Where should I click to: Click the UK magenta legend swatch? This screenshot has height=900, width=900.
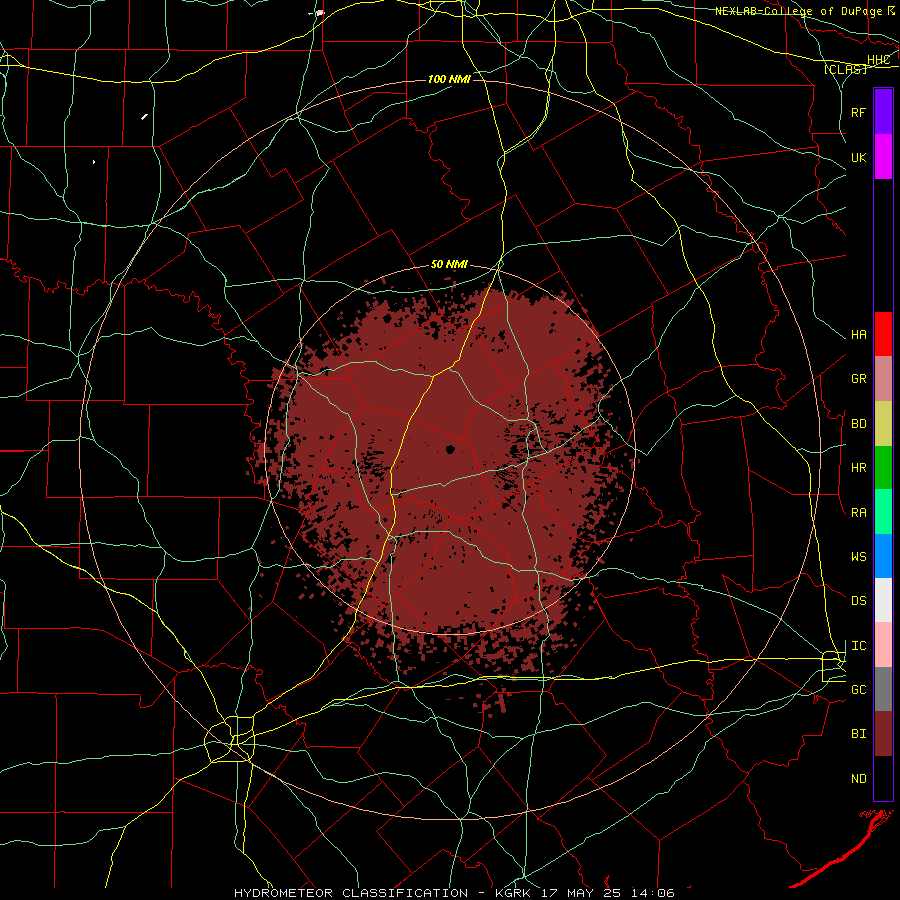(x=883, y=157)
